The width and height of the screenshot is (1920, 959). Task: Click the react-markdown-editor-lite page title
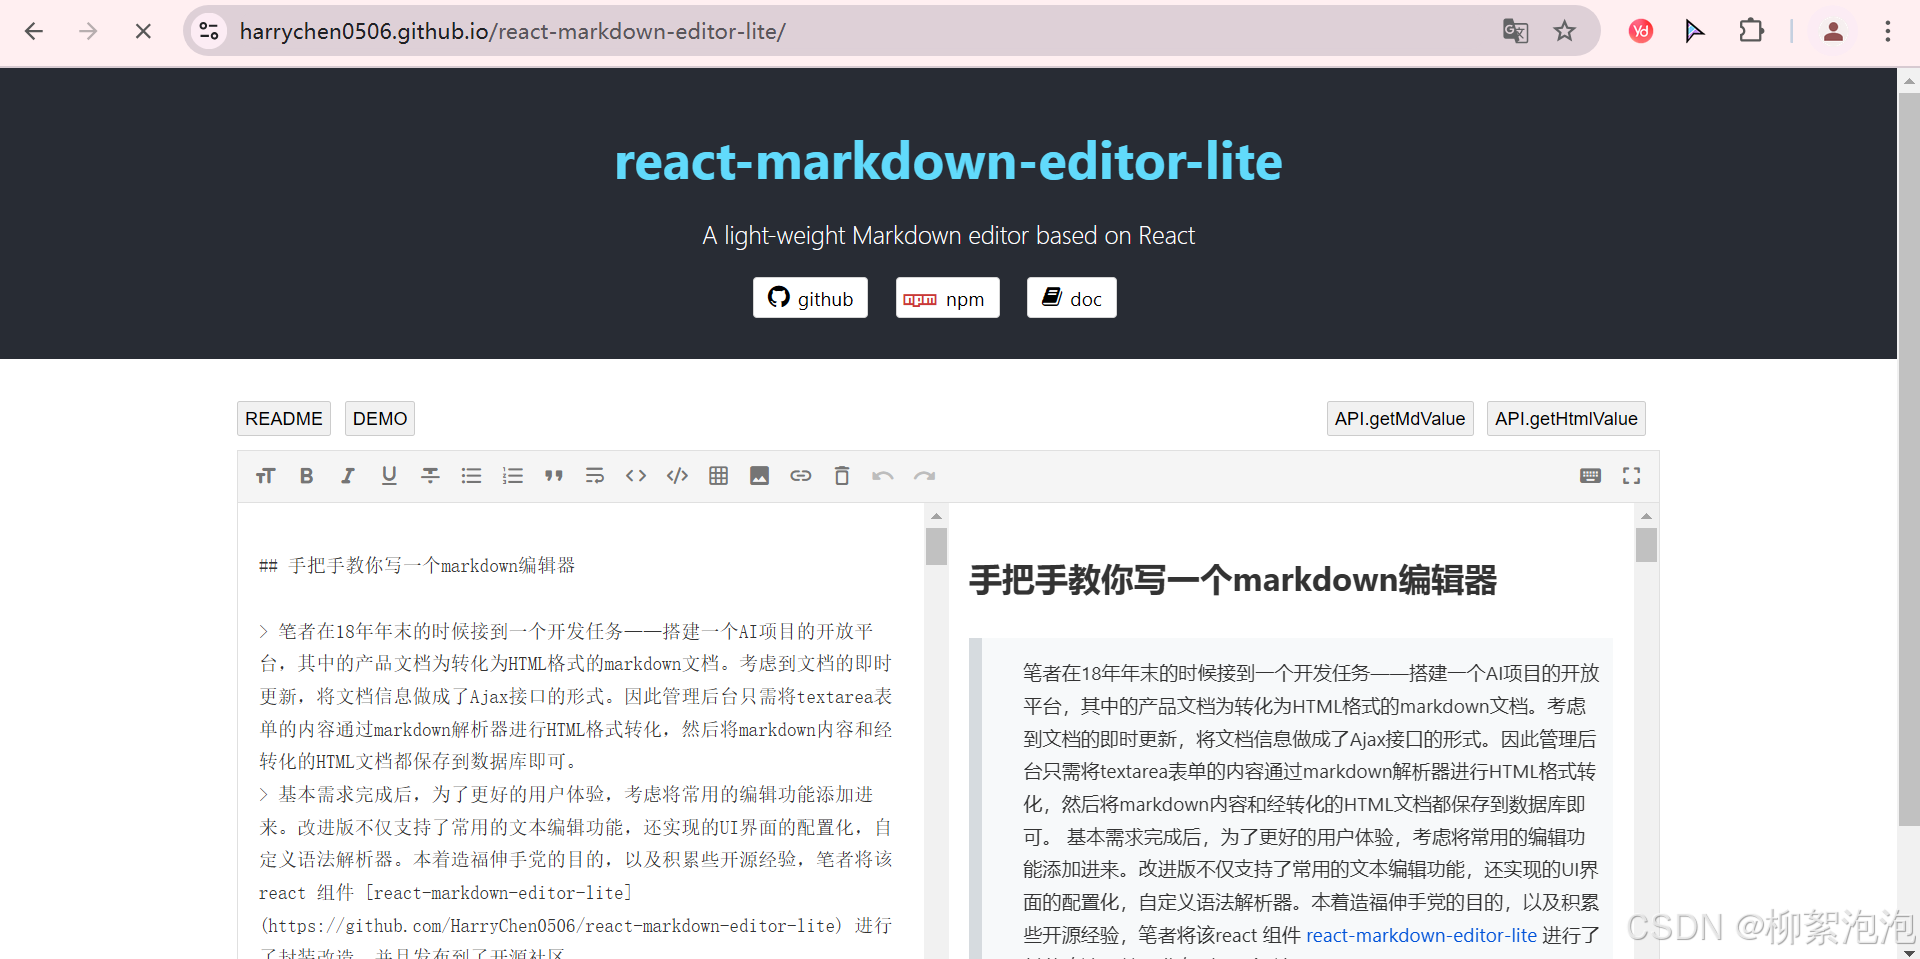tap(948, 162)
